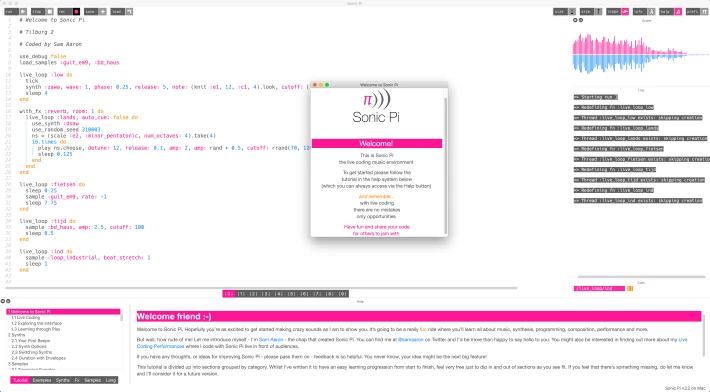Open preferences with the pi icon
The image size is (710, 392).
coord(705,12)
